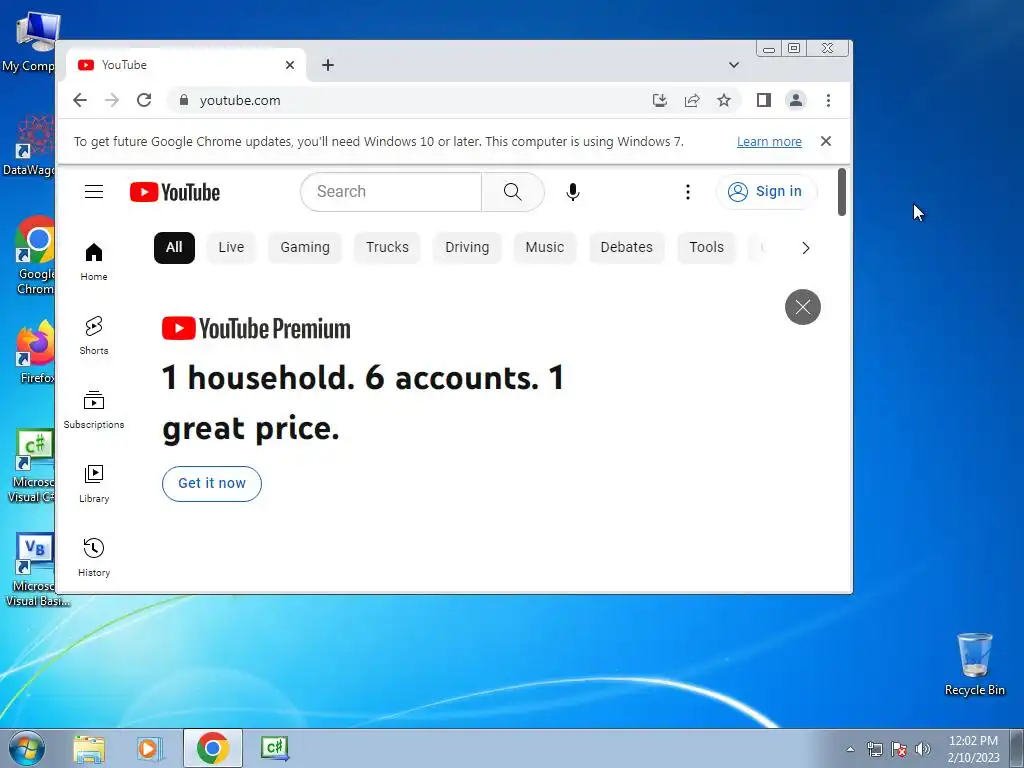Open the Windows Start menu

[x=27, y=748]
